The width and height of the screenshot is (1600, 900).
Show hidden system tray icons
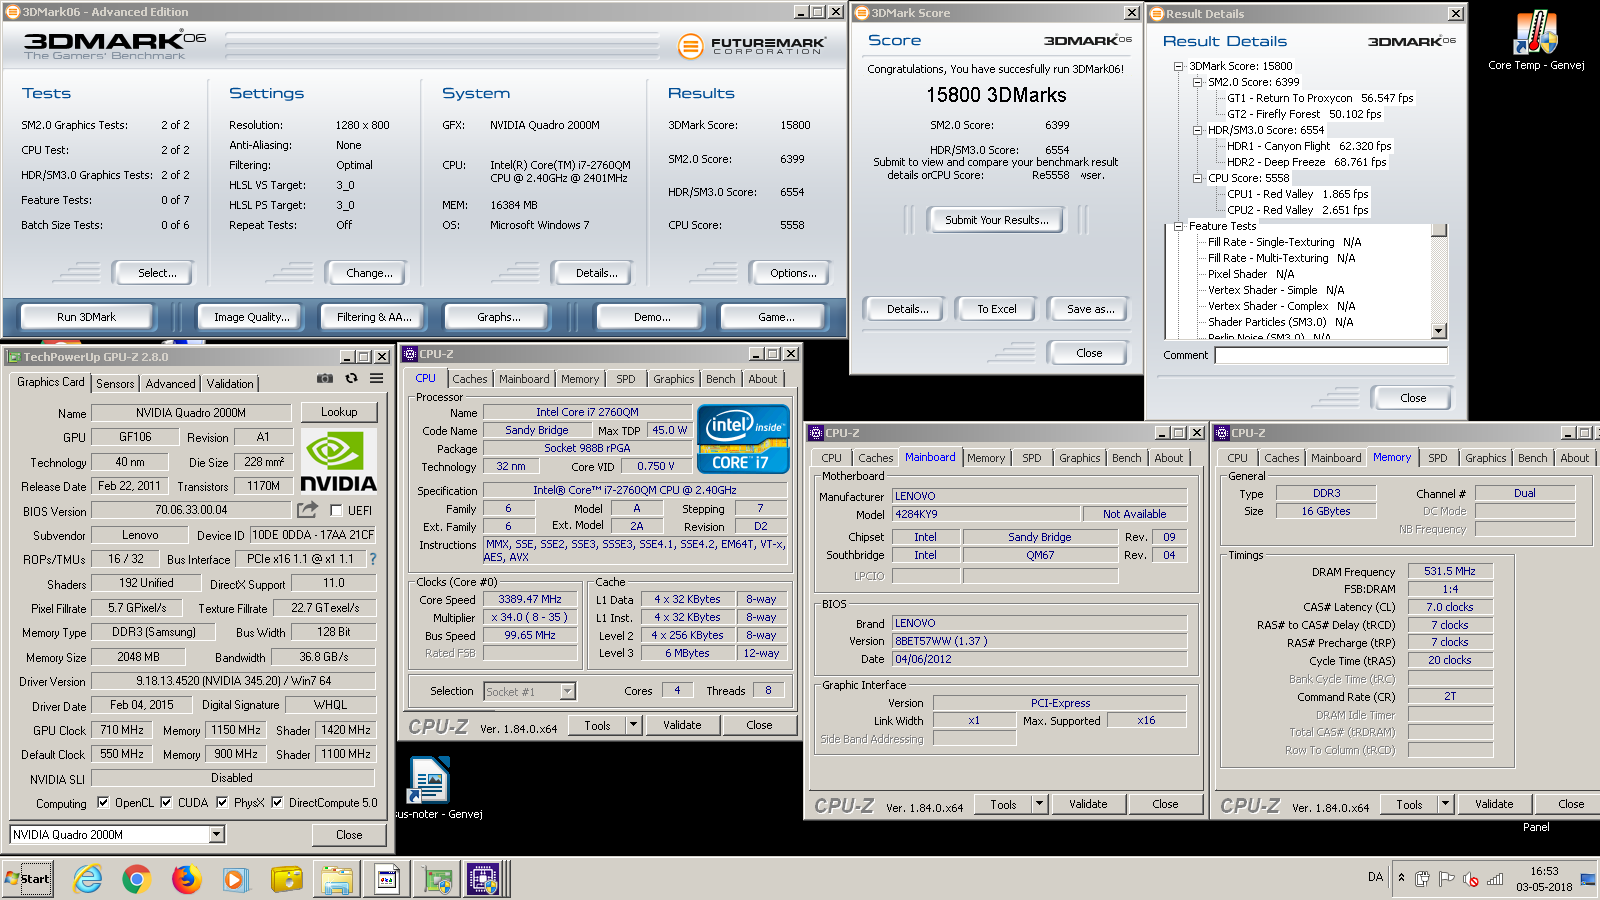[1401, 878]
